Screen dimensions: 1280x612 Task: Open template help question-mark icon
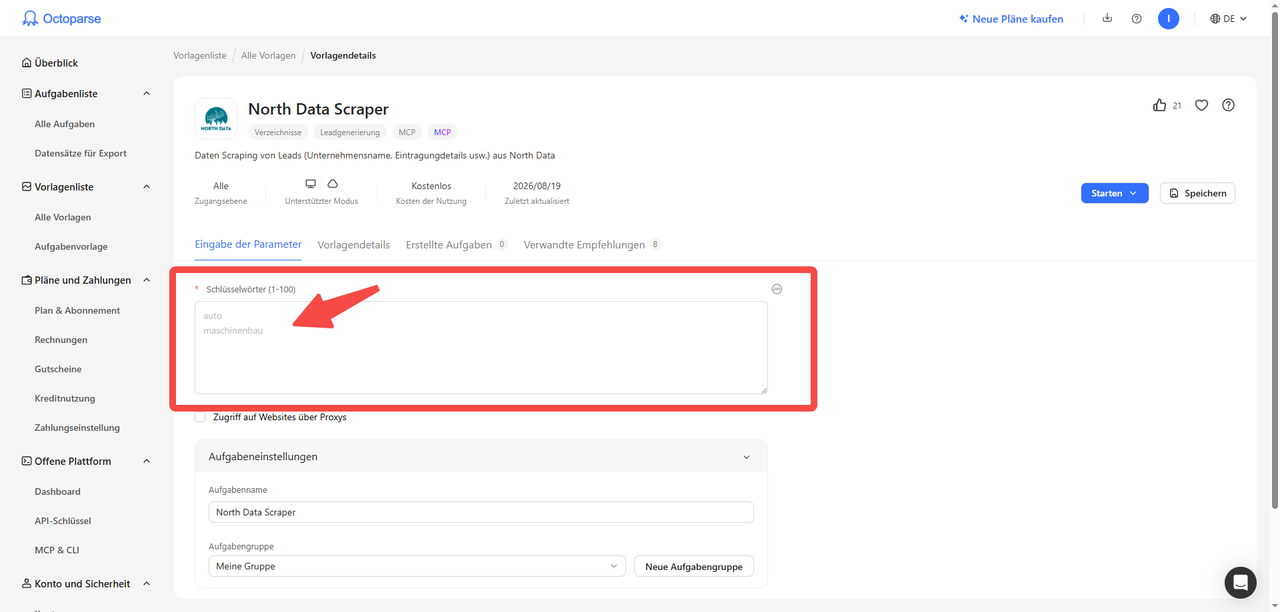[1229, 105]
